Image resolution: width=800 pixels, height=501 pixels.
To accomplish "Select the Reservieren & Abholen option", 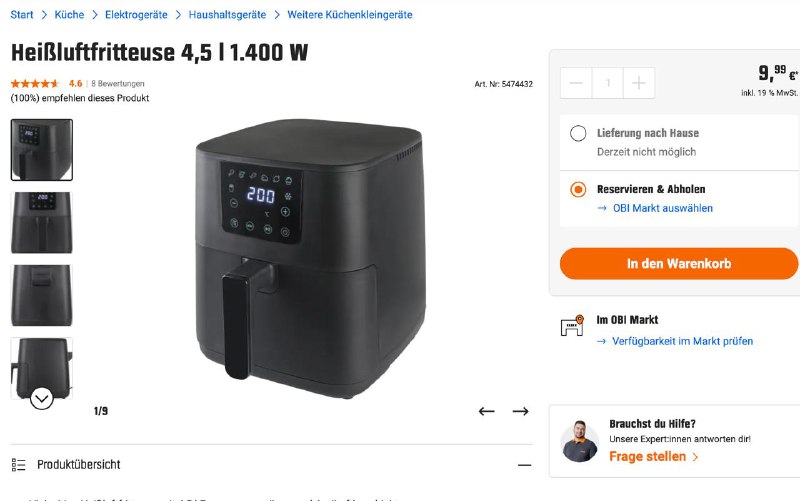I will click(578, 189).
